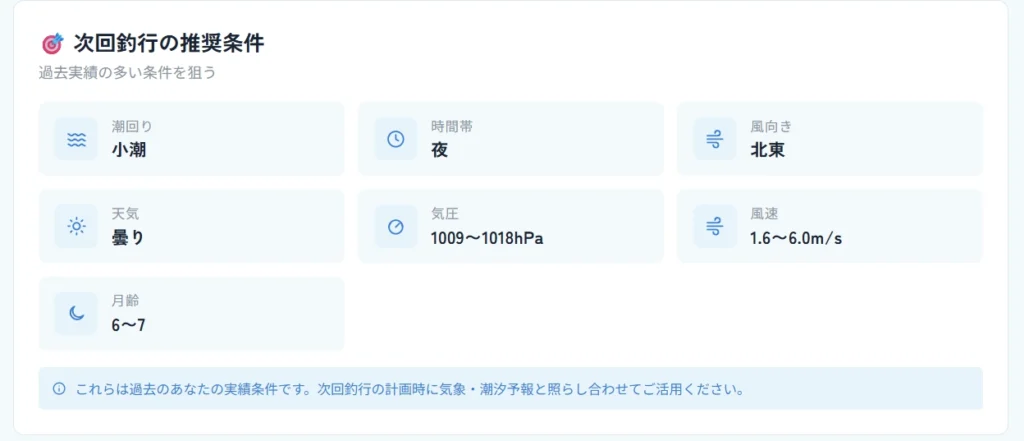
Task: Click the moon icon for 月齢
Action: (76, 313)
